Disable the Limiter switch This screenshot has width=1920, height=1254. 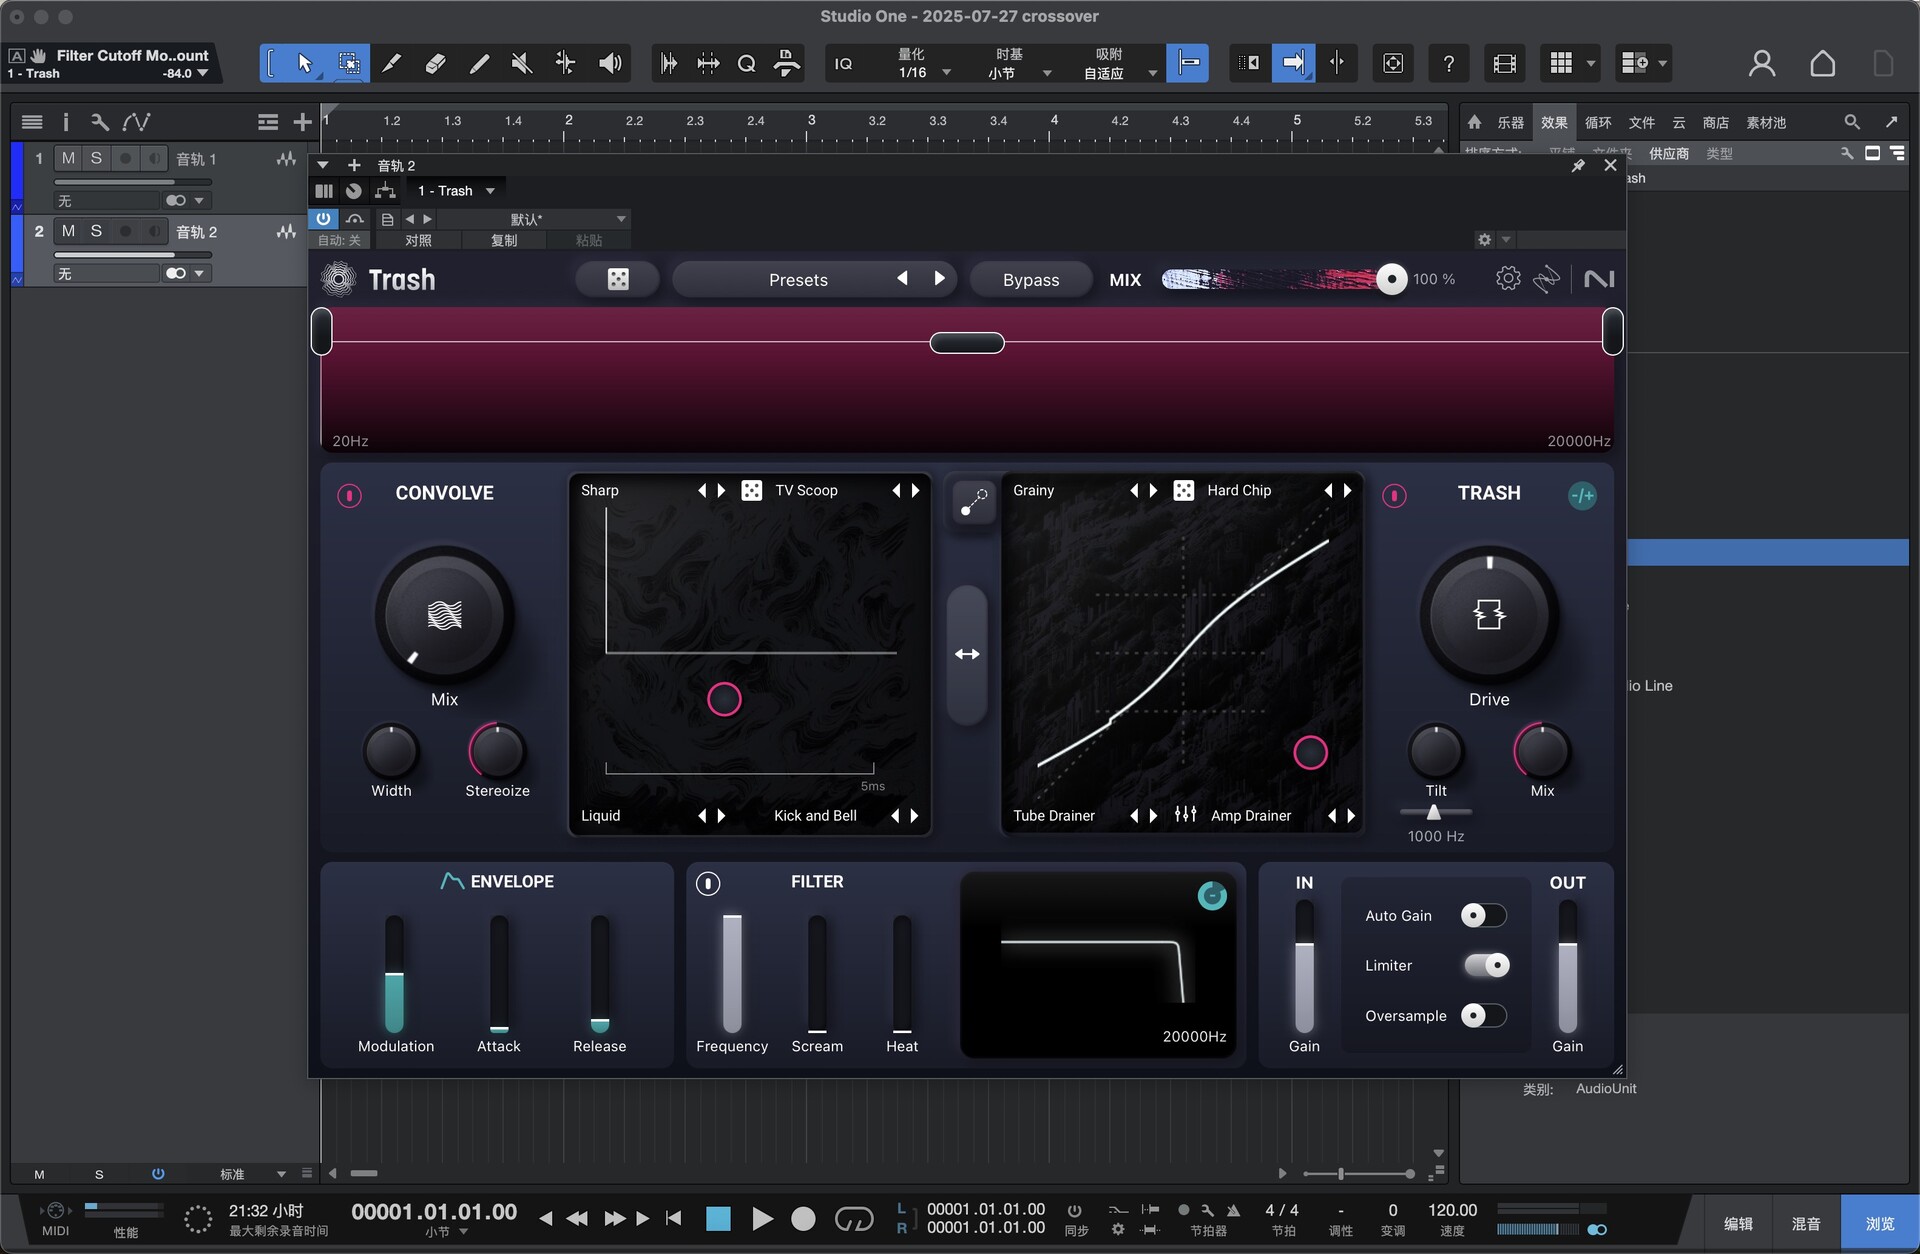[1487, 965]
